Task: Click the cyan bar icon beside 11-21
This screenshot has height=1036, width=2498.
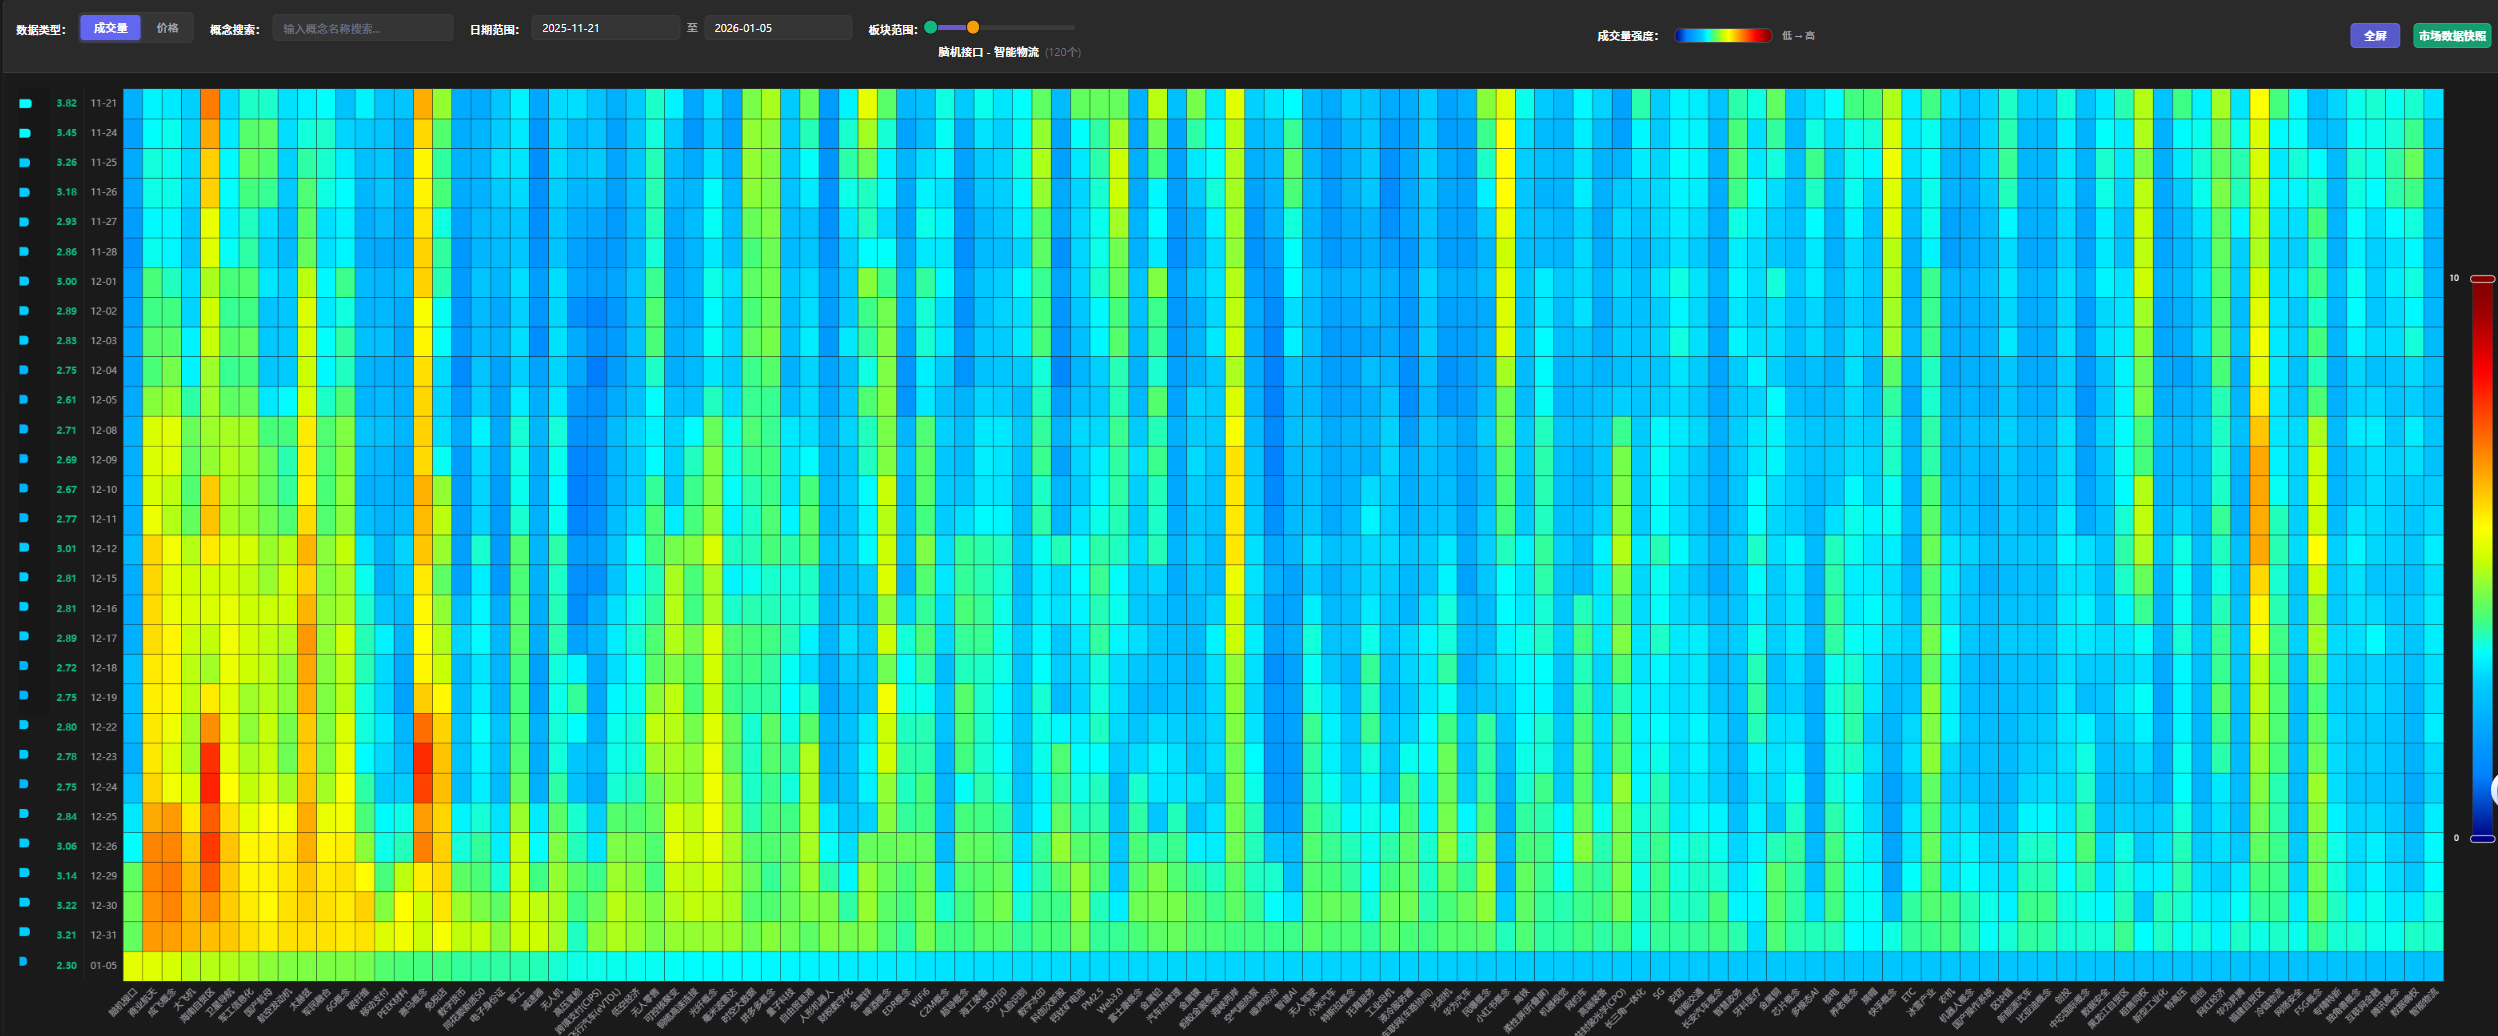Action: 25,103
